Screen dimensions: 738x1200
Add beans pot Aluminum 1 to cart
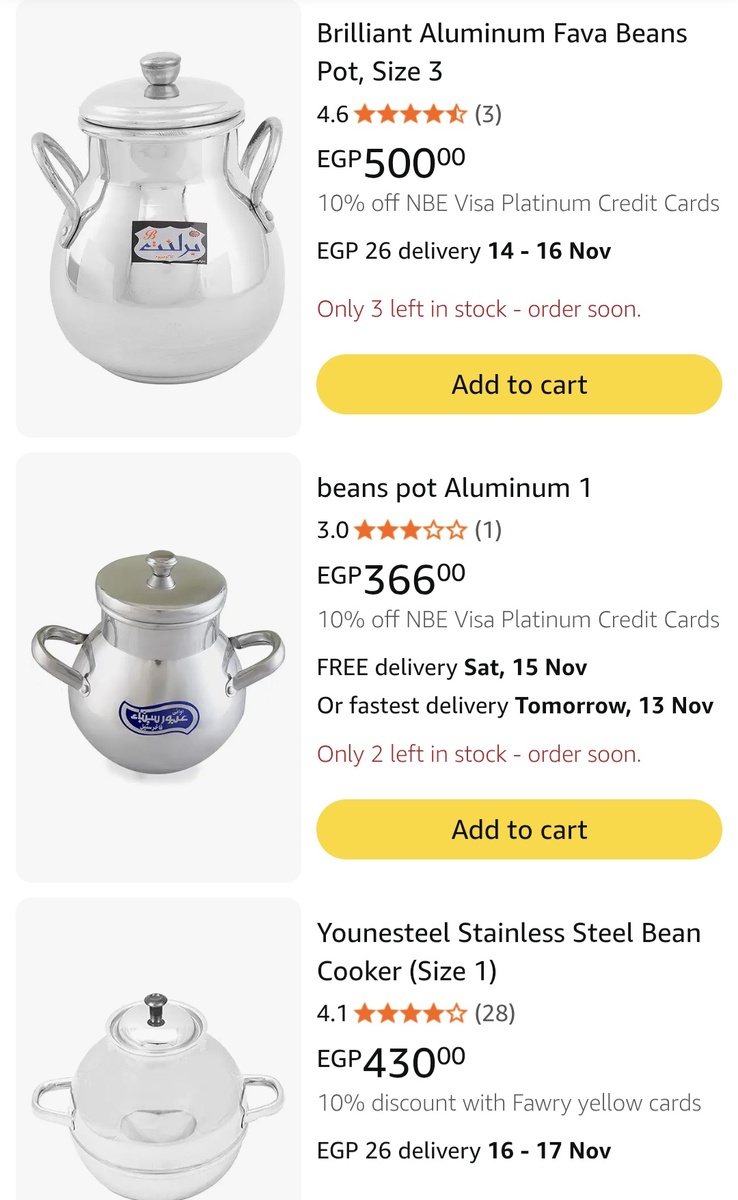tap(519, 829)
